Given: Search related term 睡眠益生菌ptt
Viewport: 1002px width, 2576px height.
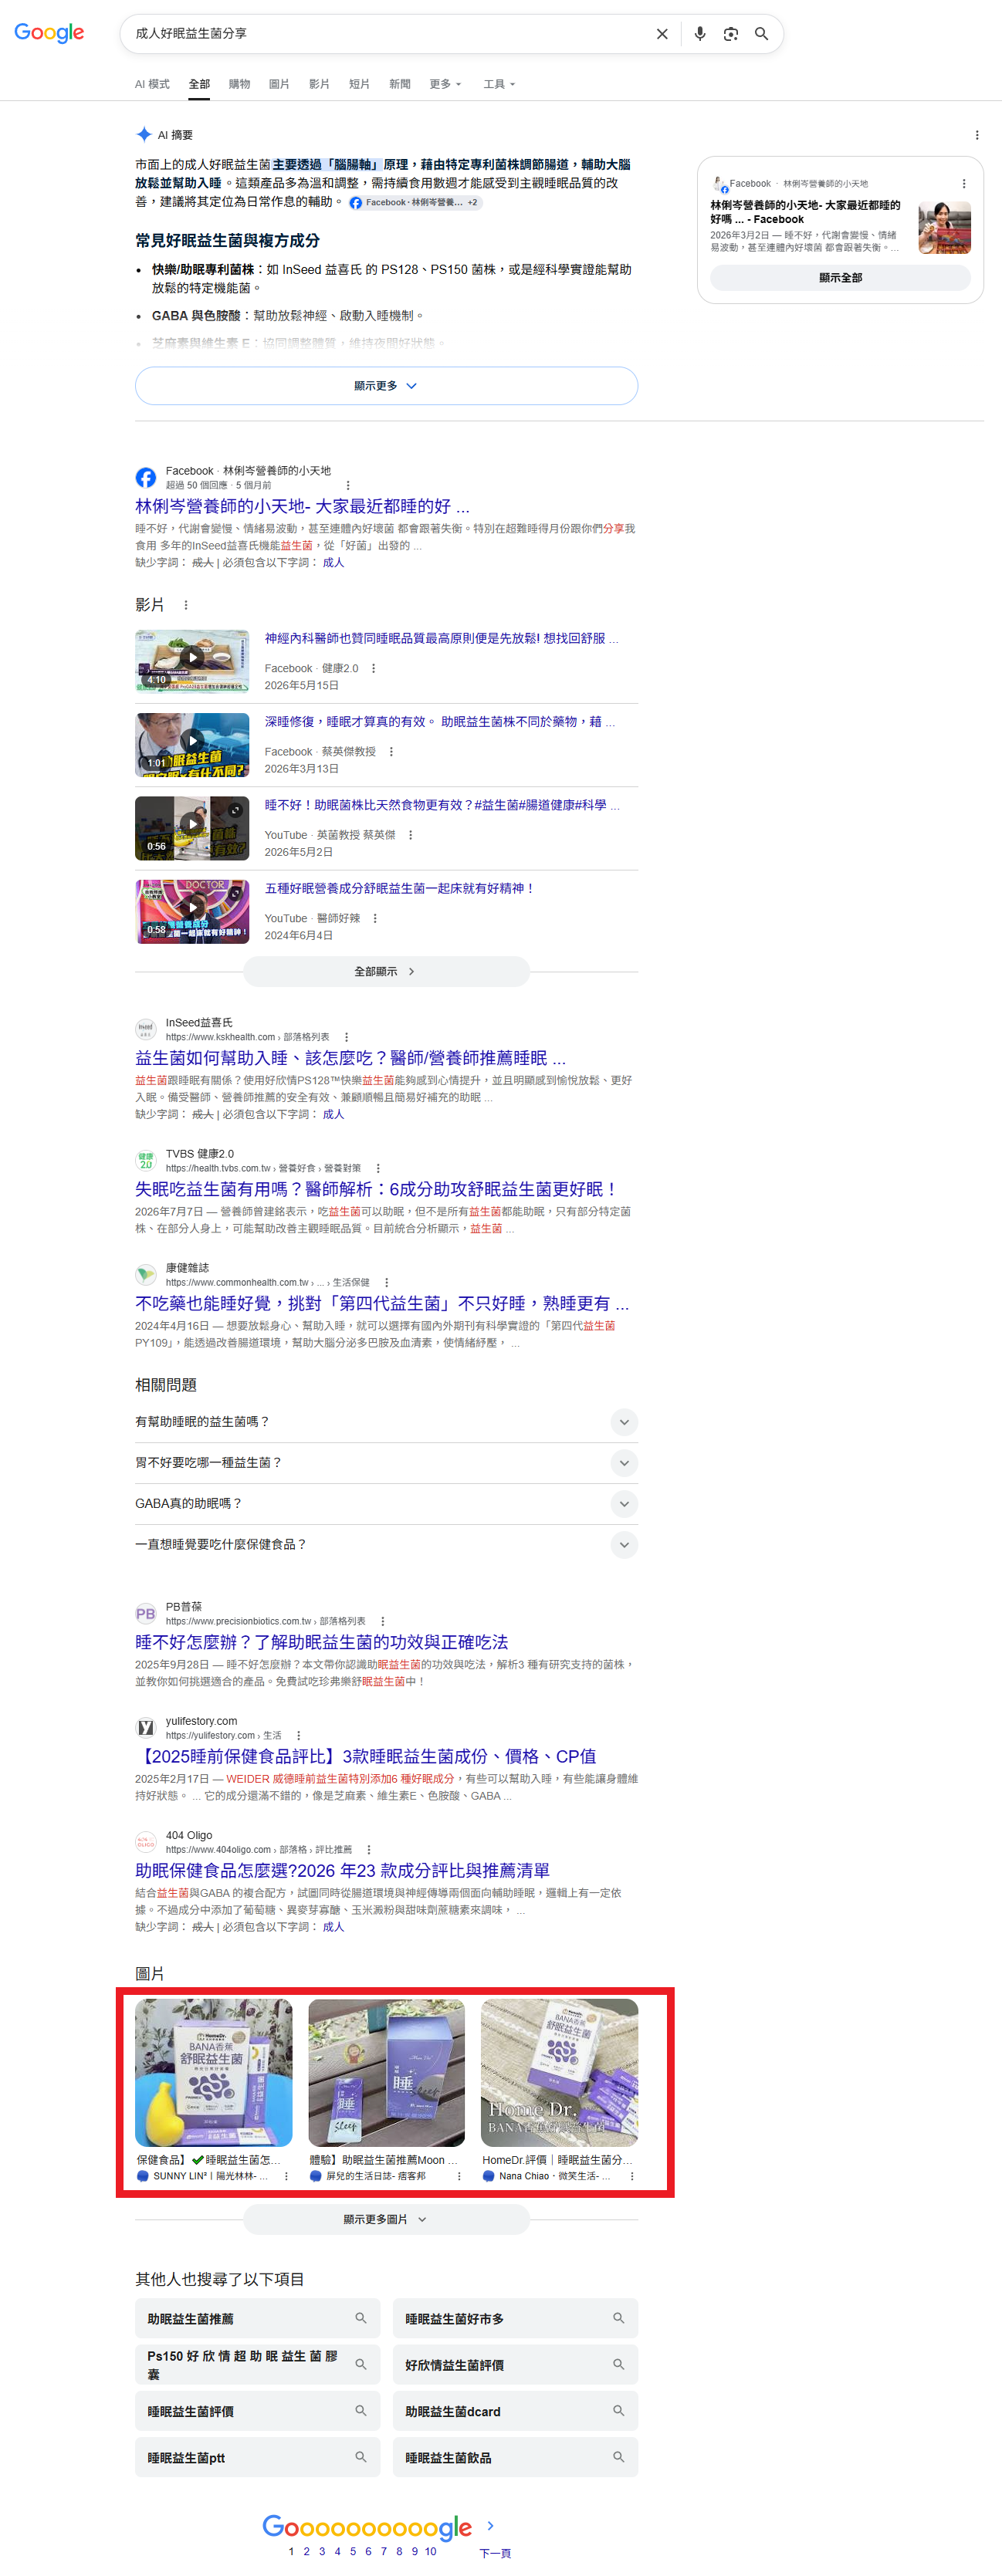Looking at the screenshot, I should pyautogui.click(x=257, y=2457).
